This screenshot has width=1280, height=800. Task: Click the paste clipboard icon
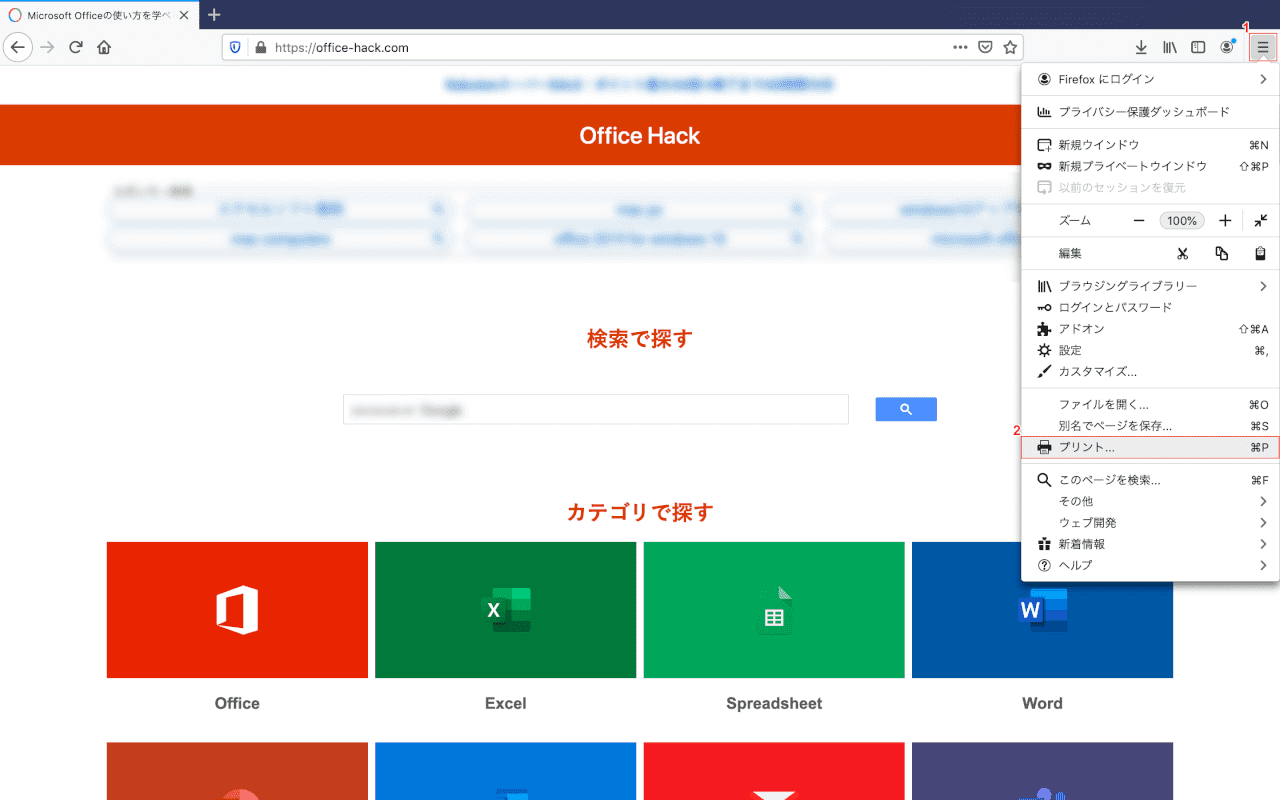coord(1260,253)
